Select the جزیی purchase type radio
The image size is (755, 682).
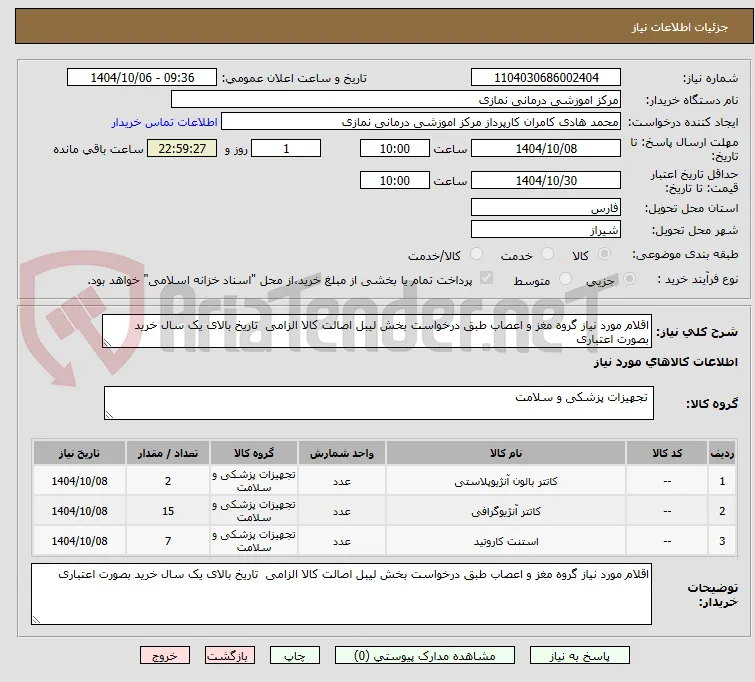[x=629, y=279]
